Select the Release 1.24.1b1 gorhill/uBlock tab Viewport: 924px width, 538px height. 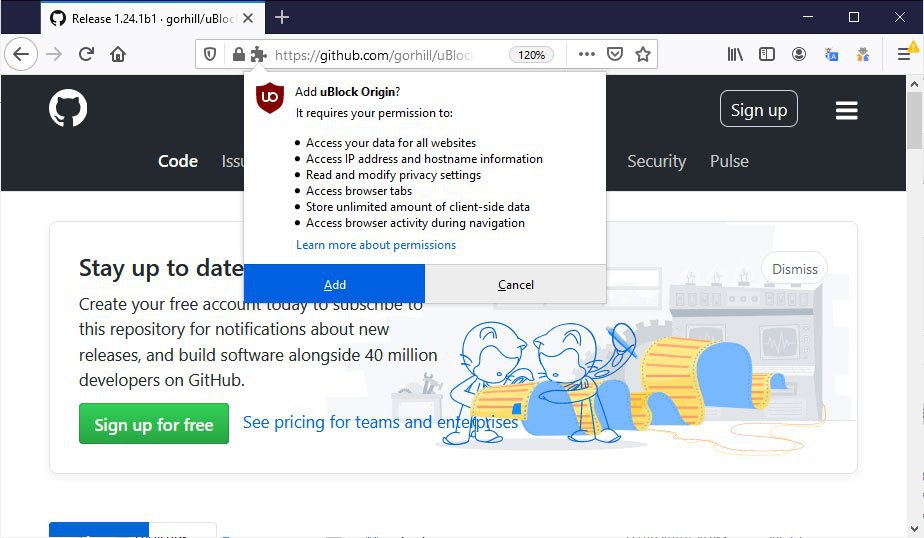click(153, 18)
